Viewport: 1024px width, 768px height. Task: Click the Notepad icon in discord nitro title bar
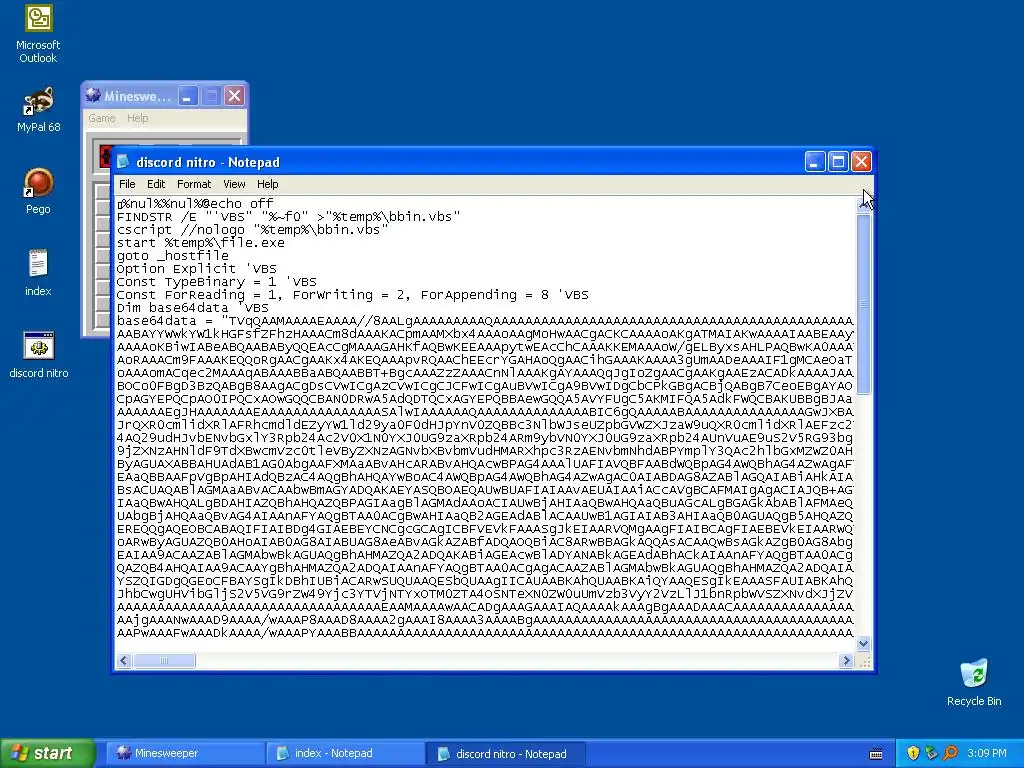click(123, 162)
